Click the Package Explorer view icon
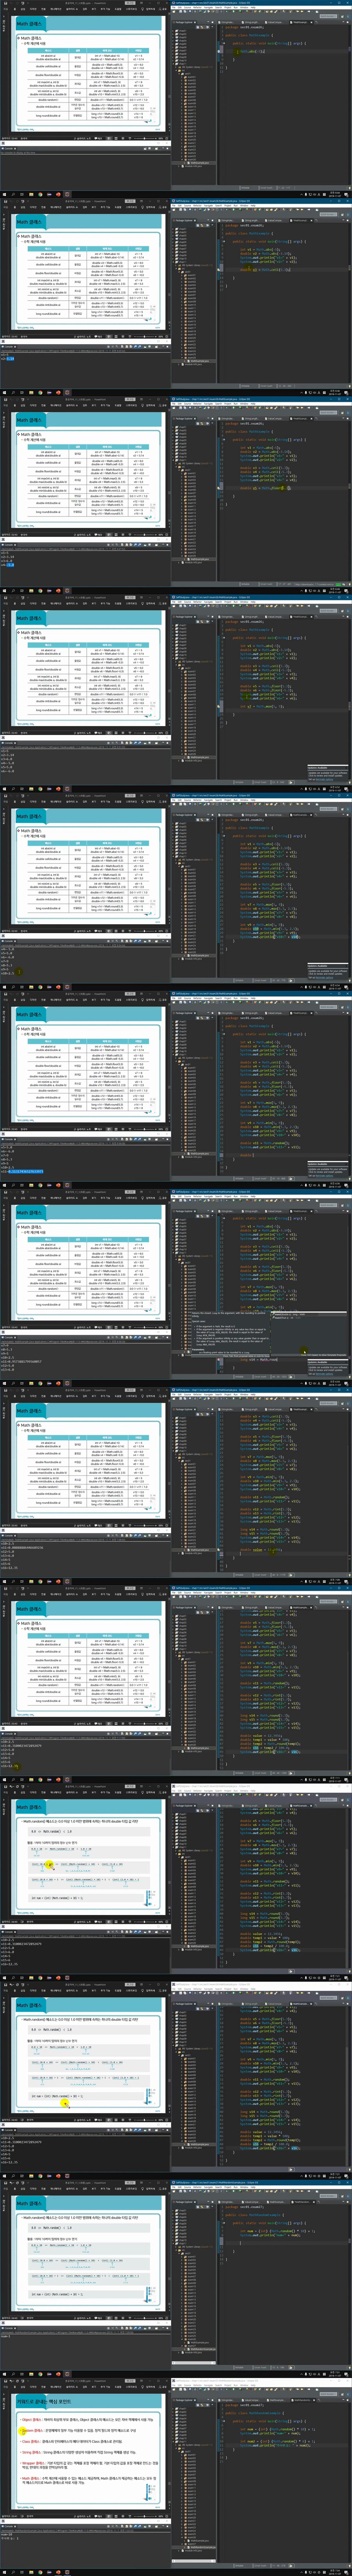 (x=177, y=22)
